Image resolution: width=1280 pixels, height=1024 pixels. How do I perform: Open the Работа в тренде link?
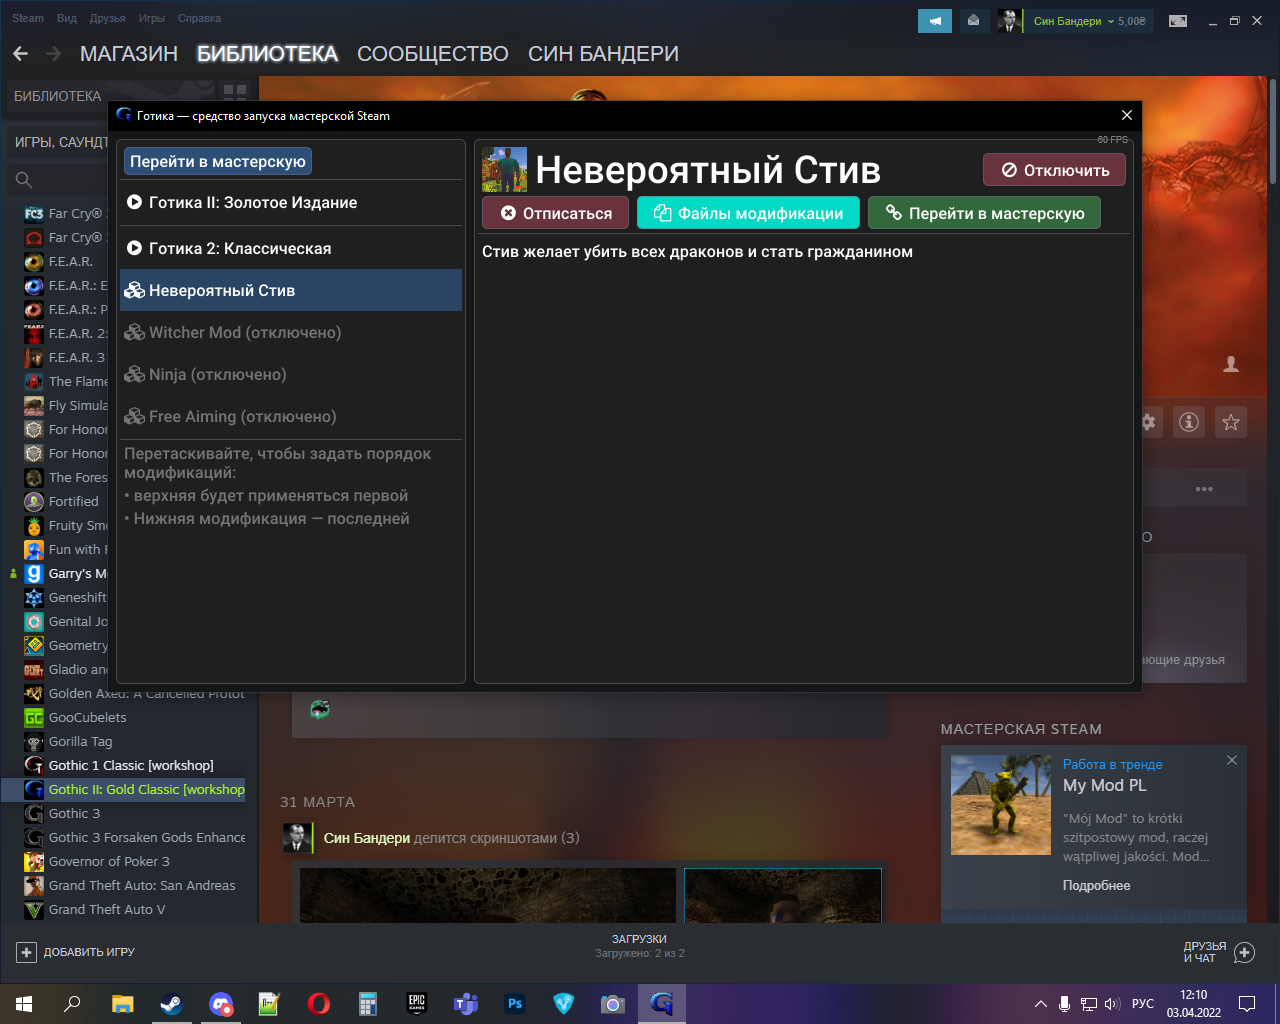[1112, 764]
